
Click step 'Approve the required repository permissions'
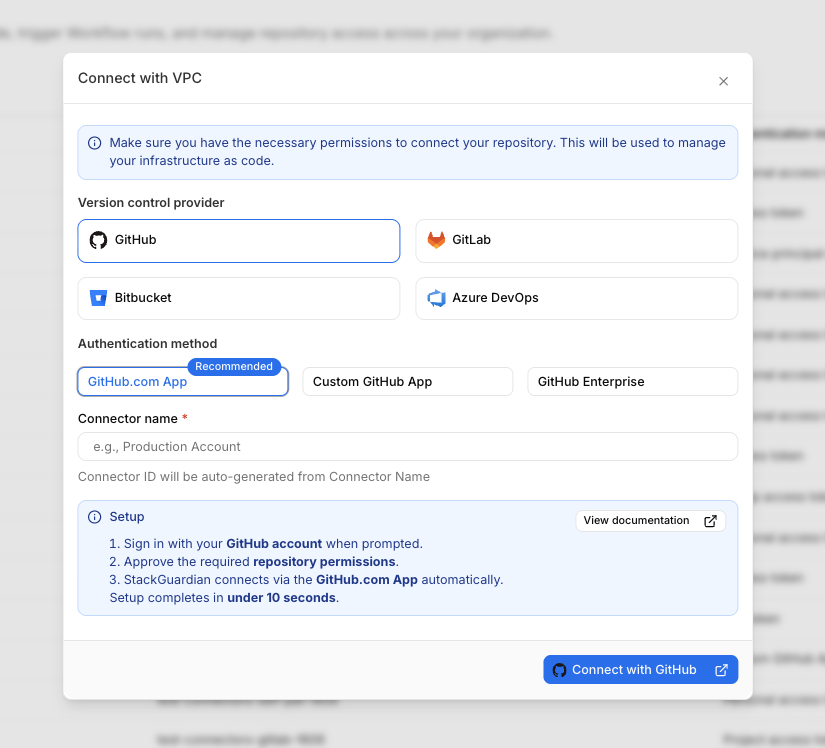(254, 561)
